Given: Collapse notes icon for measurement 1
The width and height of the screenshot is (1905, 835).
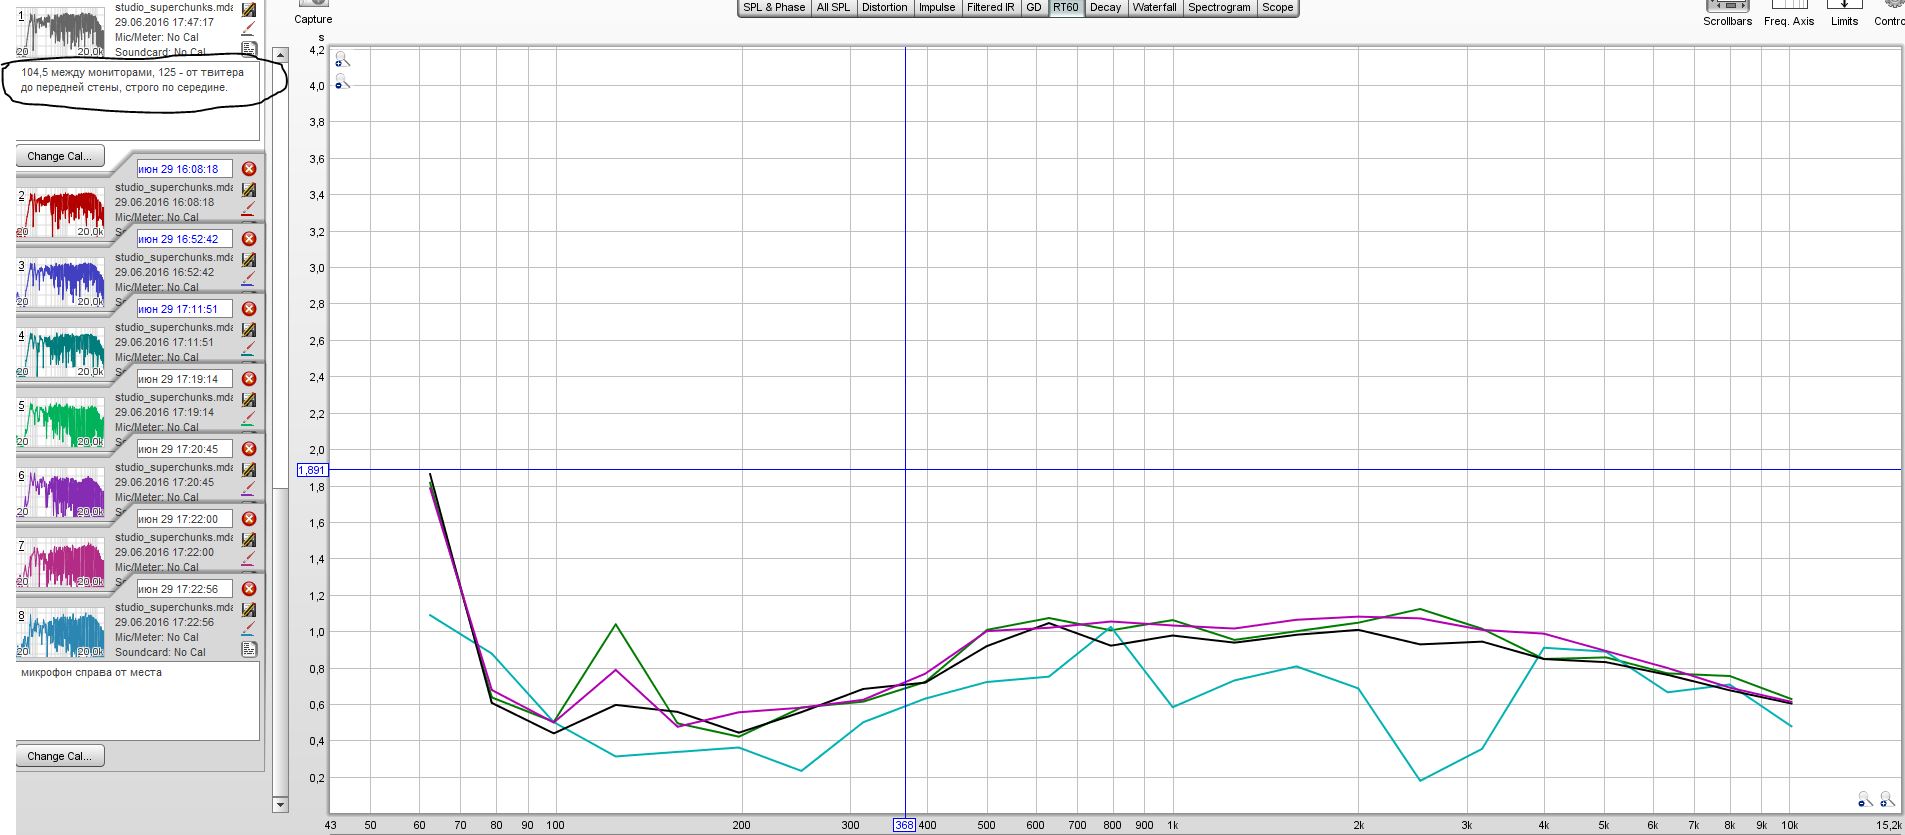Looking at the screenshot, I should (x=249, y=49).
